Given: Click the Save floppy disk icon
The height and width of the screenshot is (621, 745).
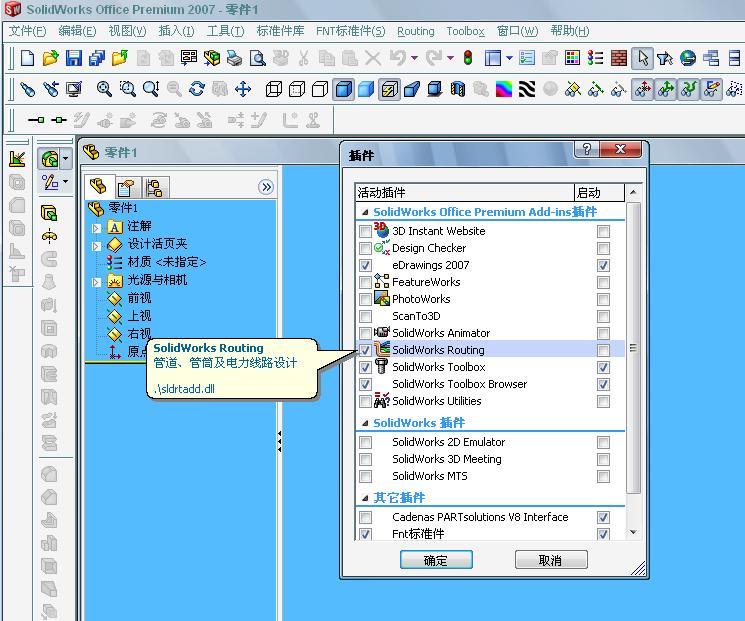Looking at the screenshot, I should coord(74,58).
